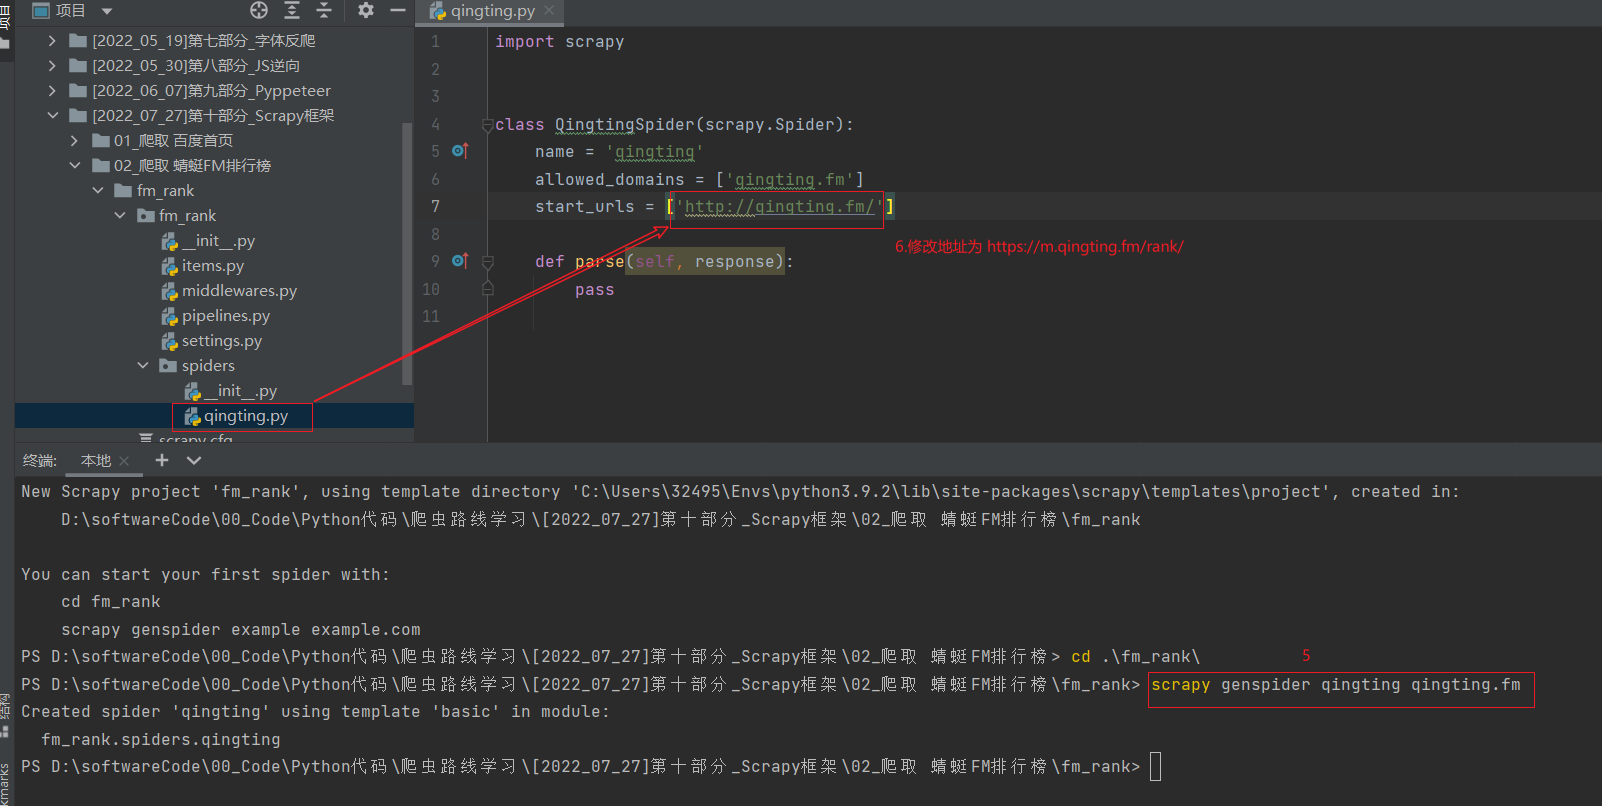Select __init__.py under the spiders folder
Viewport: 1602px width, 806px height.
[x=241, y=391]
